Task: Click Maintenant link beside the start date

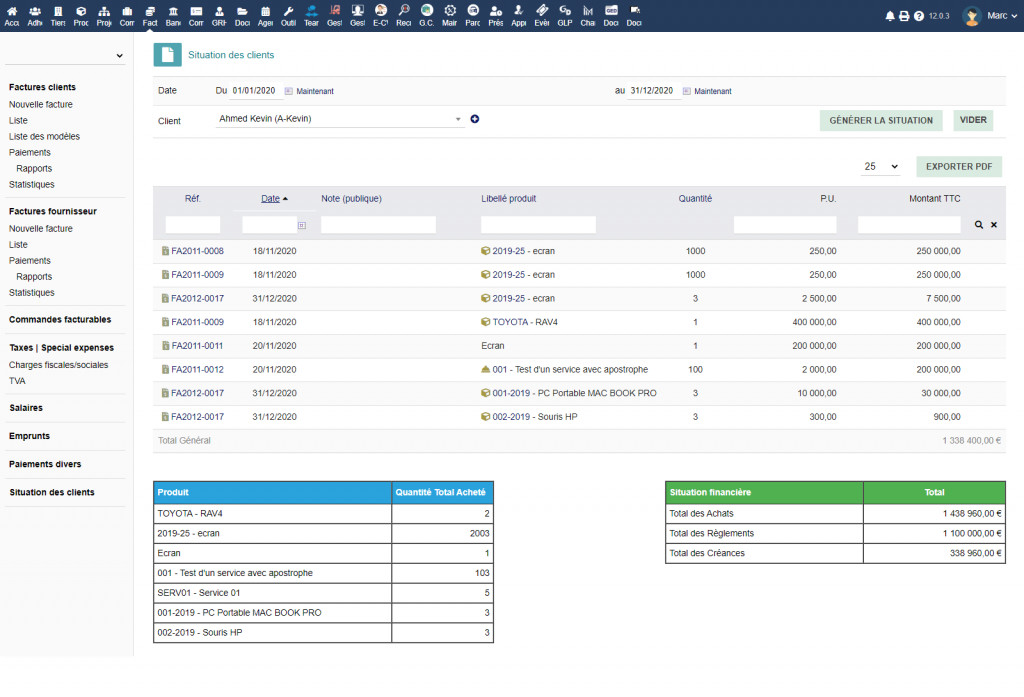Action: click(314, 91)
